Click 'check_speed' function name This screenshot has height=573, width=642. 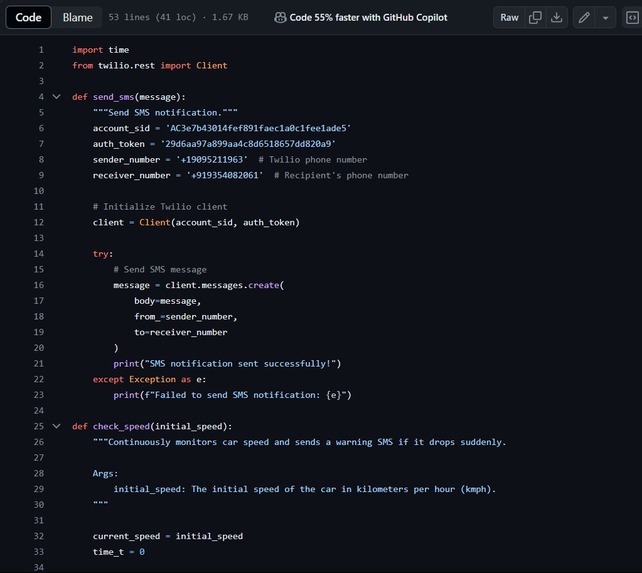[121, 426]
